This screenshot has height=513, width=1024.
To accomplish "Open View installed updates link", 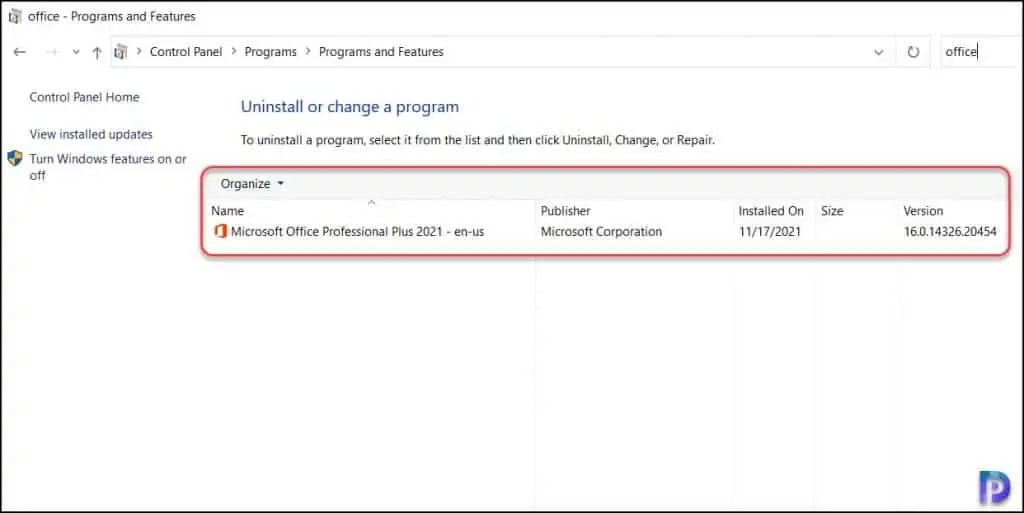I will pos(91,134).
